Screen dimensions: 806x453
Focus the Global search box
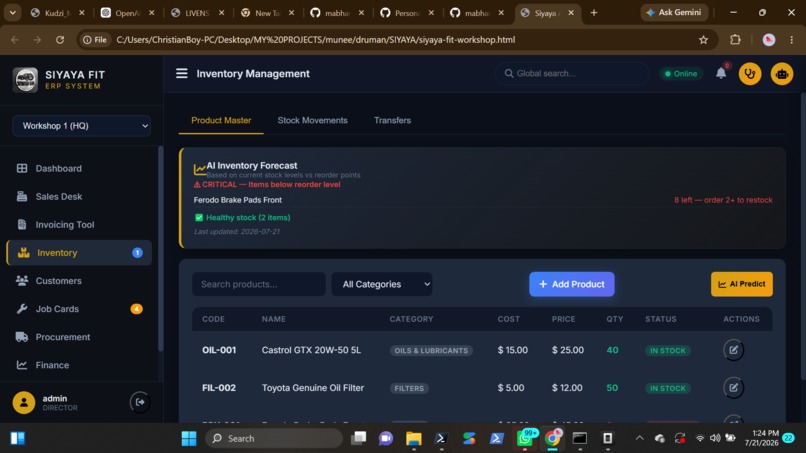[572, 74]
